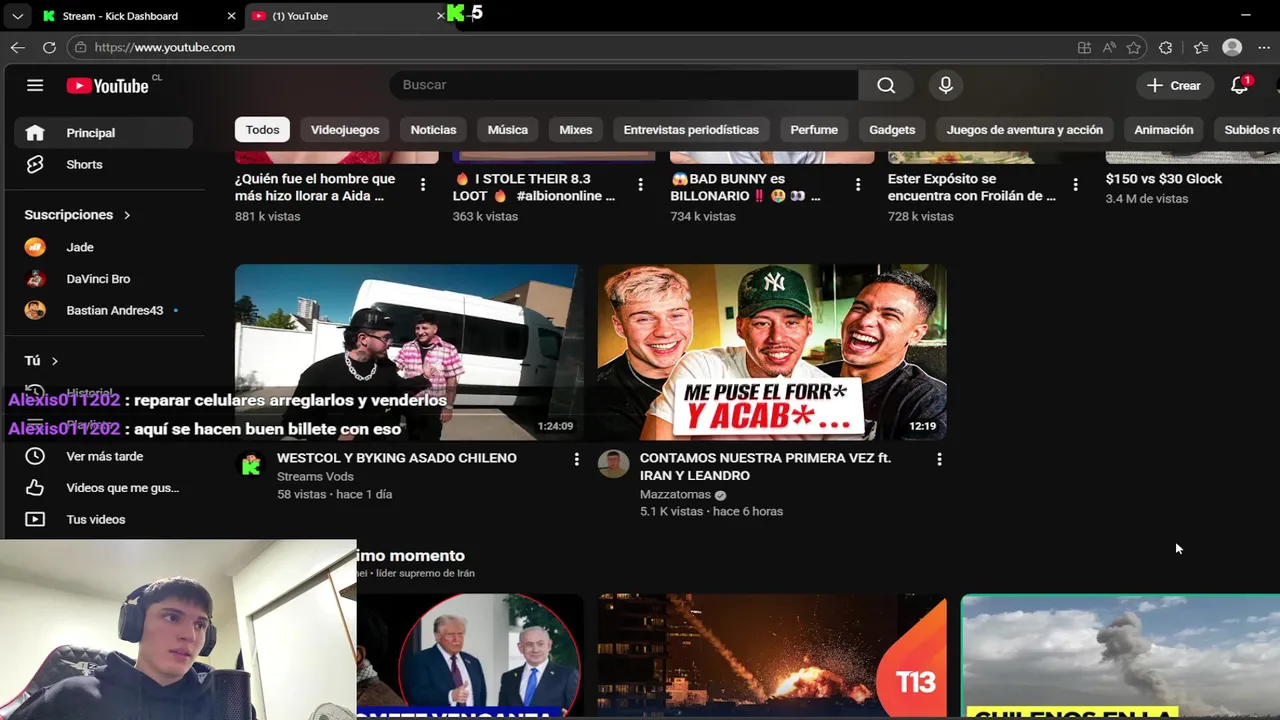The width and height of the screenshot is (1280, 720).
Task: Open options for WESTCOL Y BYKING video
Action: tap(576, 459)
